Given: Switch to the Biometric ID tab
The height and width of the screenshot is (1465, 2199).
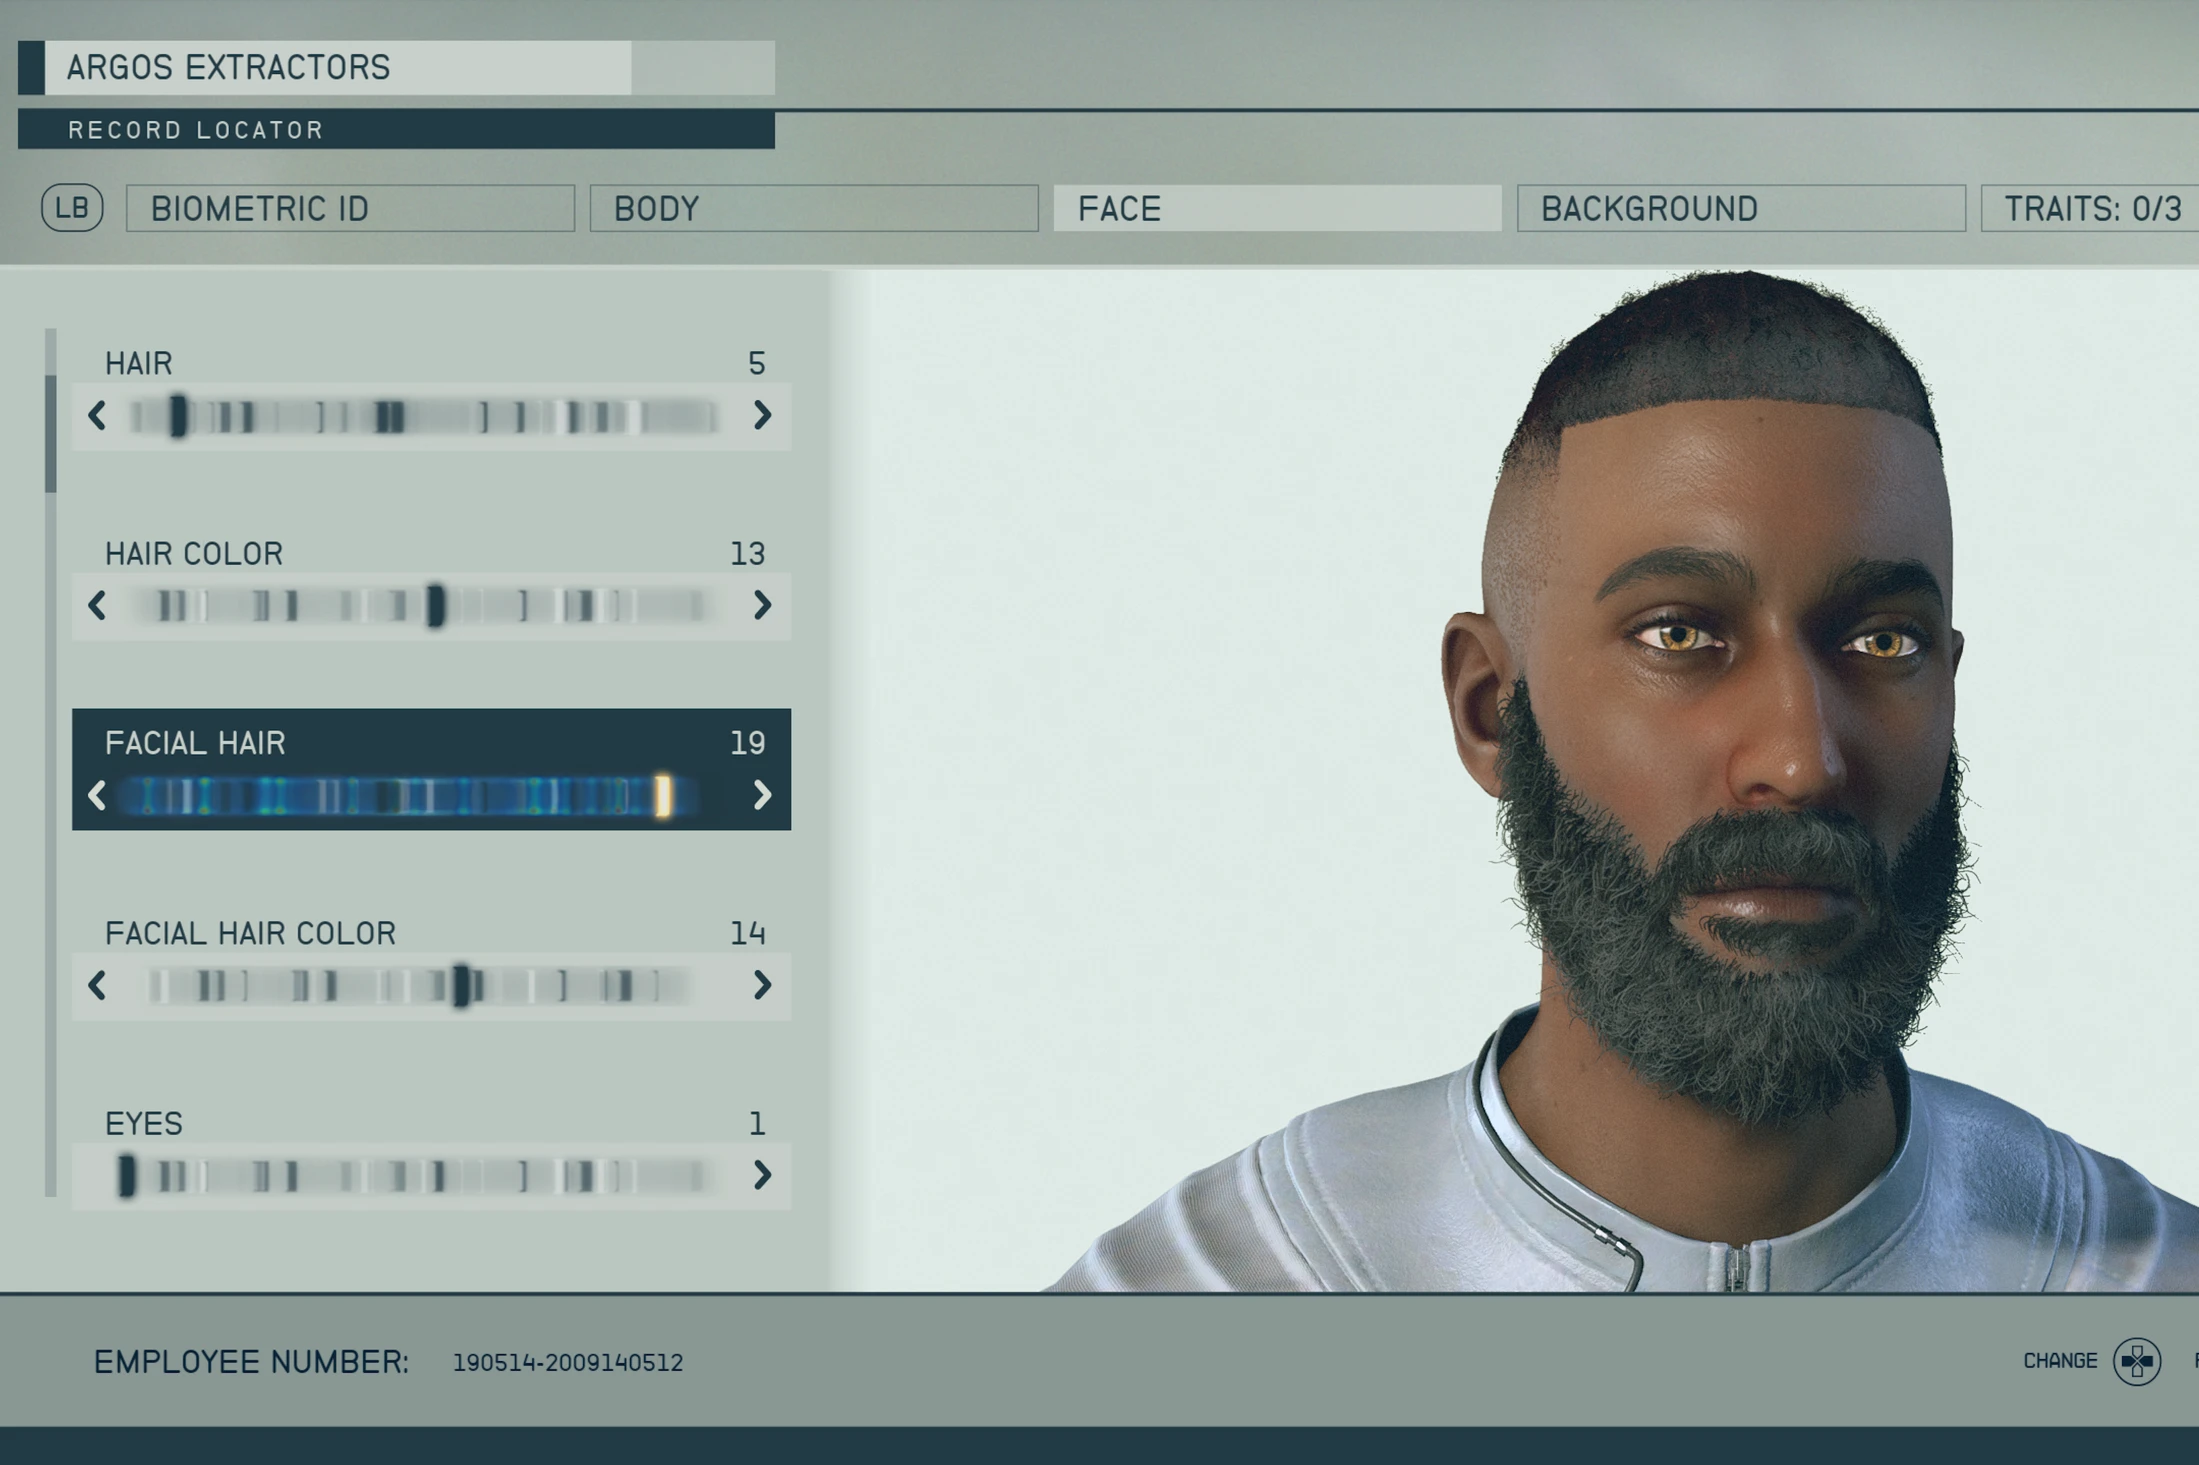Looking at the screenshot, I should [x=350, y=208].
